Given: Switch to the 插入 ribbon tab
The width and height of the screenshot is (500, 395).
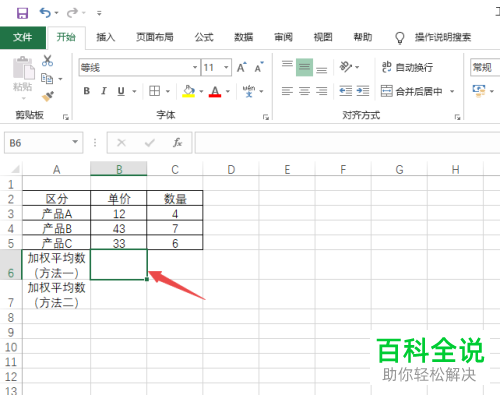Looking at the screenshot, I should coord(106,37).
